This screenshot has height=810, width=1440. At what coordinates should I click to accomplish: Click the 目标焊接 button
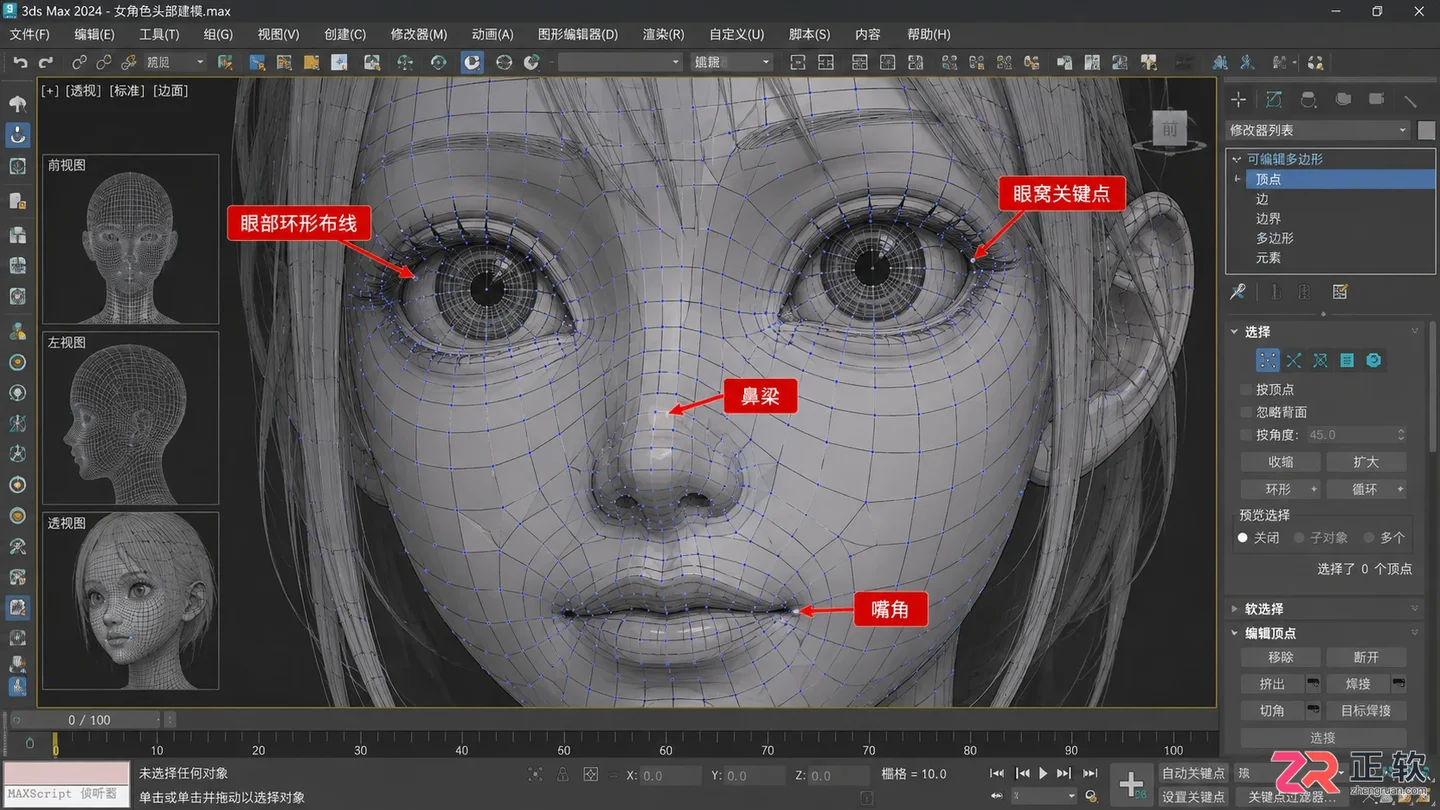pyautogui.click(x=1366, y=711)
